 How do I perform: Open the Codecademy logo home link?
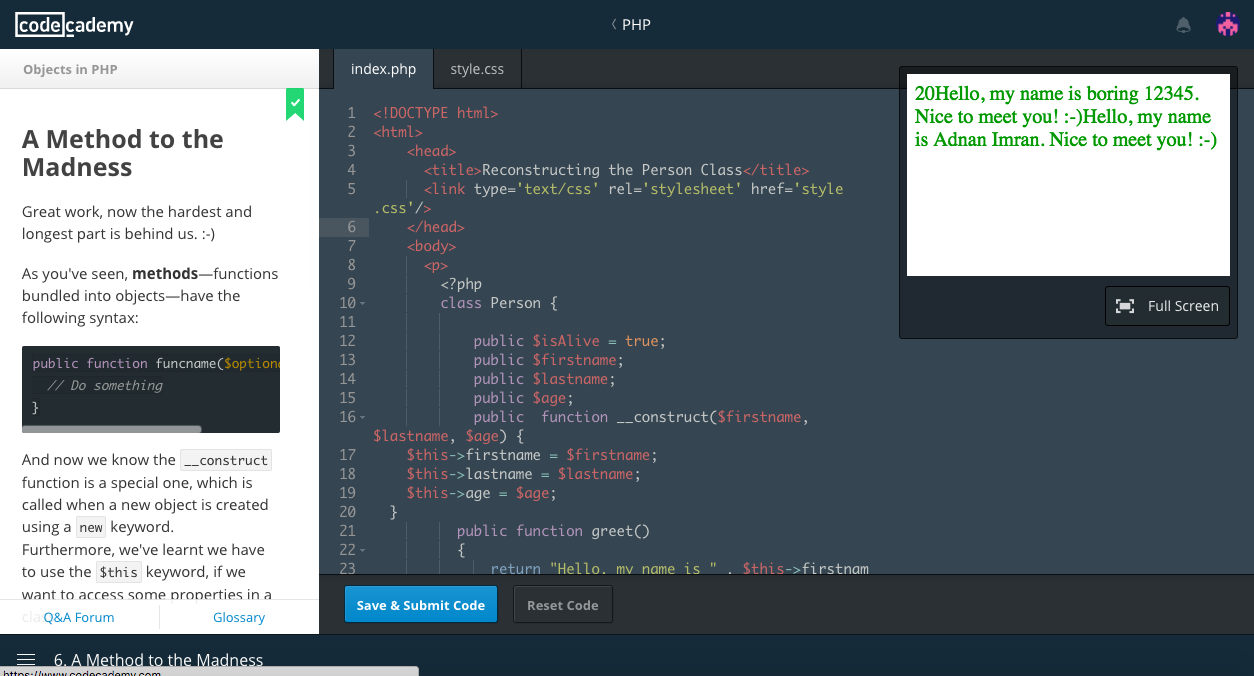pyautogui.click(x=74, y=25)
